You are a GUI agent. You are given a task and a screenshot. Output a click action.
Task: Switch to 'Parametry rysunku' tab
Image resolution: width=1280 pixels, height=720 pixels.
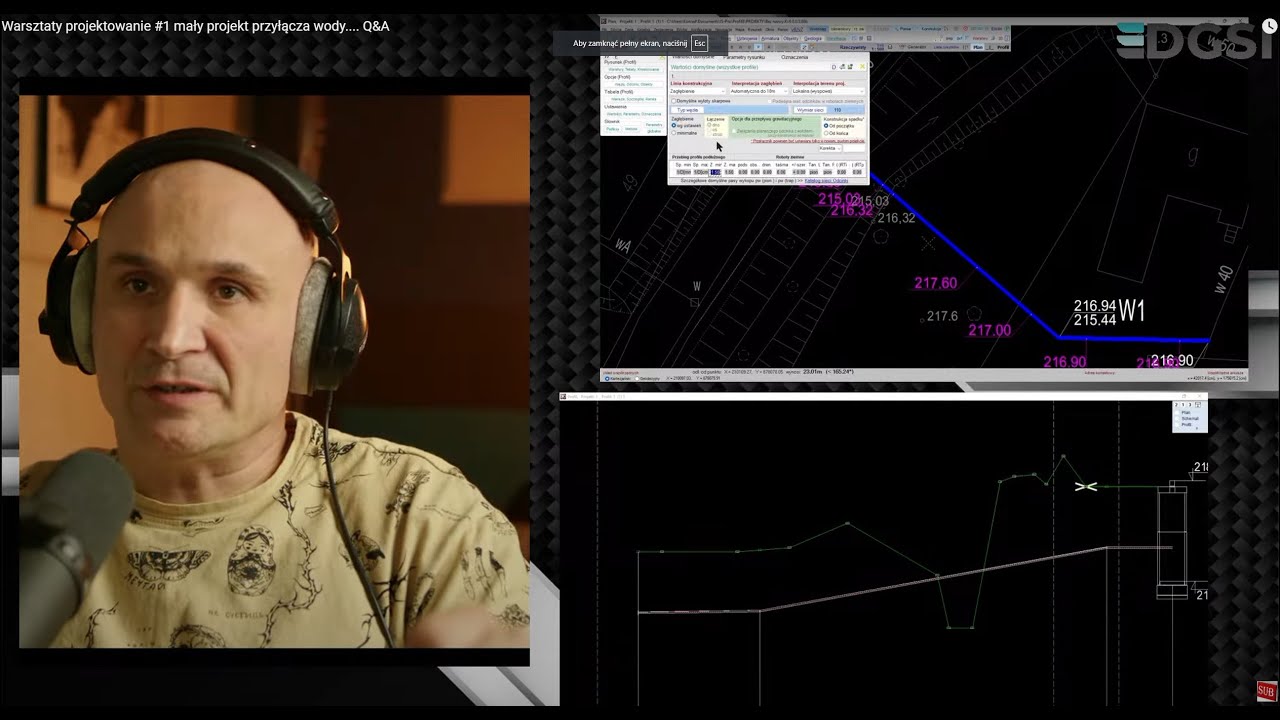click(x=743, y=57)
